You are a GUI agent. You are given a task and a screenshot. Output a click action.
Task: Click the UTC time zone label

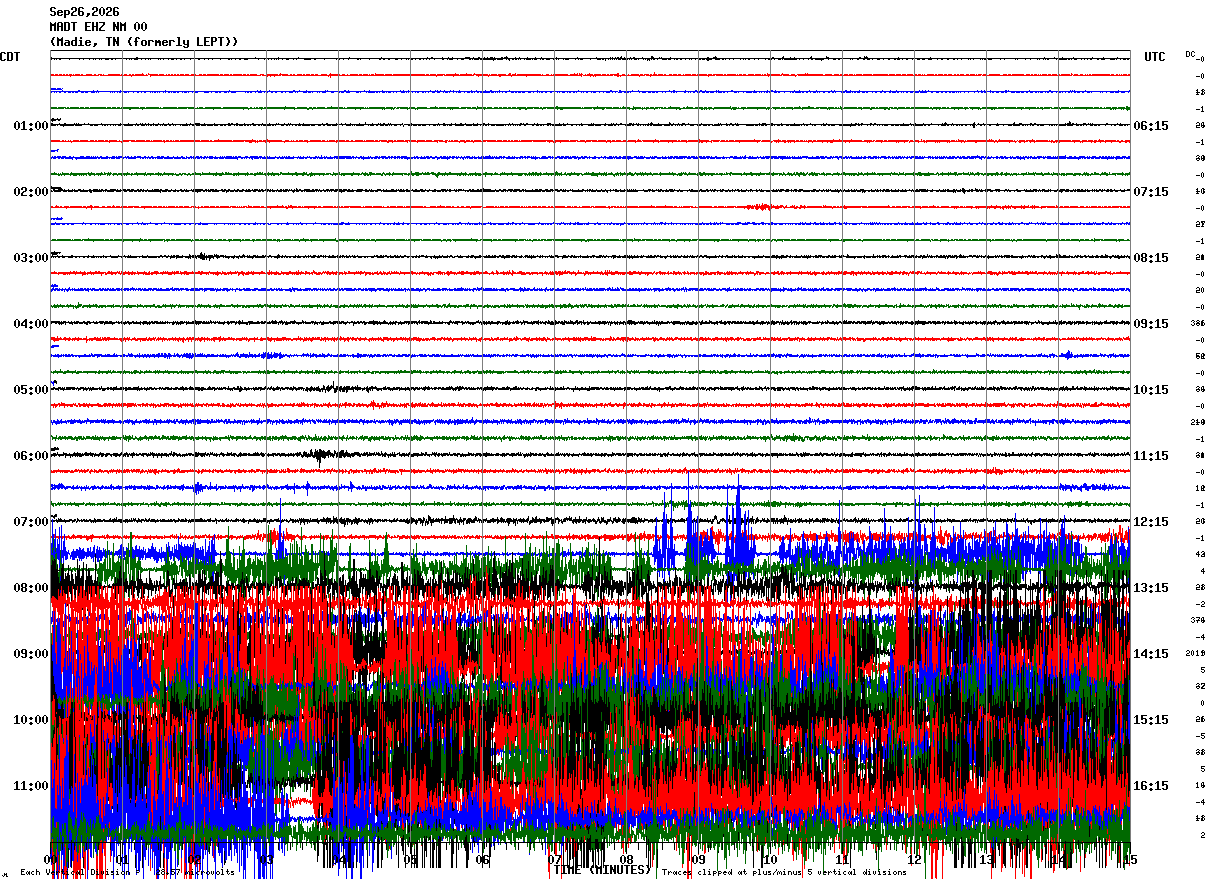click(x=1155, y=57)
